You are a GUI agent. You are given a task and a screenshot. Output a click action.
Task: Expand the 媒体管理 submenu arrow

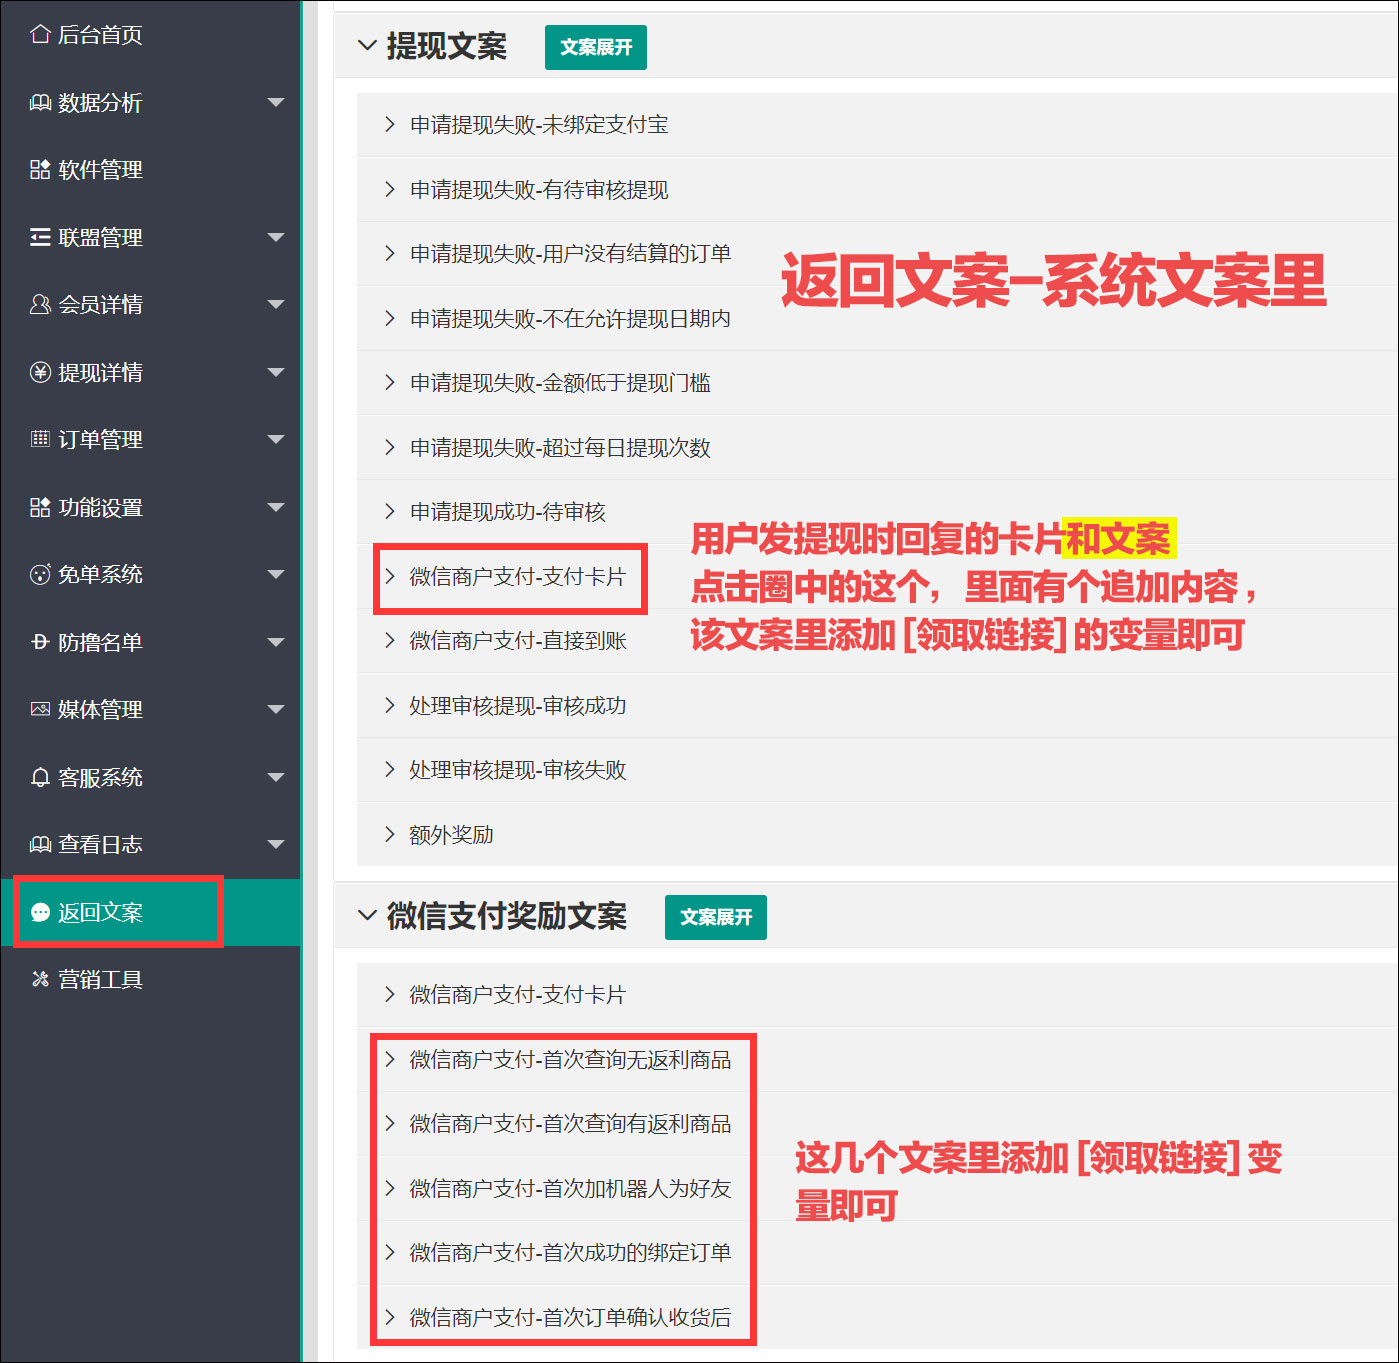coord(276,710)
